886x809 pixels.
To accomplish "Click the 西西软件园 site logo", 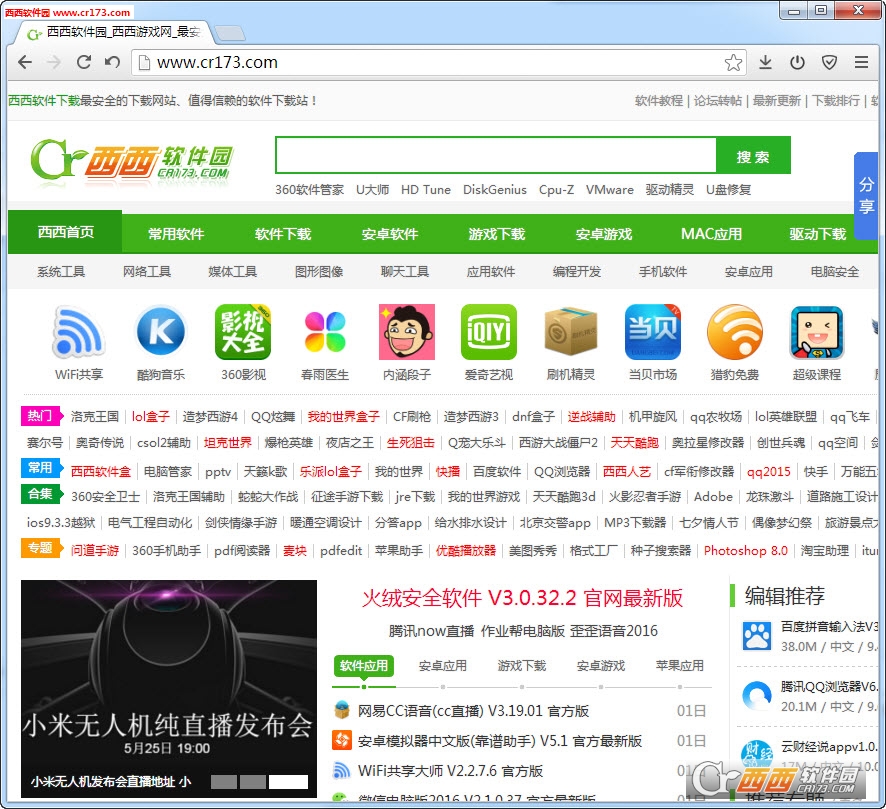I will 131,162.
